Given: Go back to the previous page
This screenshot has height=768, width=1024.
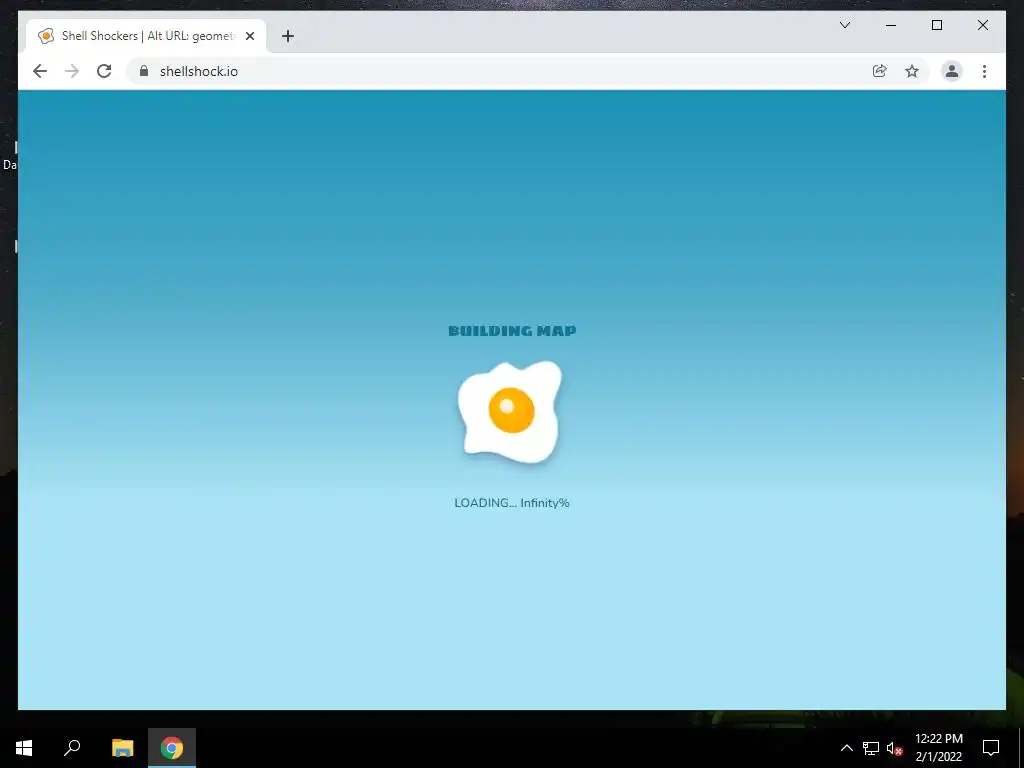Looking at the screenshot, I should [x=40, y=71].
